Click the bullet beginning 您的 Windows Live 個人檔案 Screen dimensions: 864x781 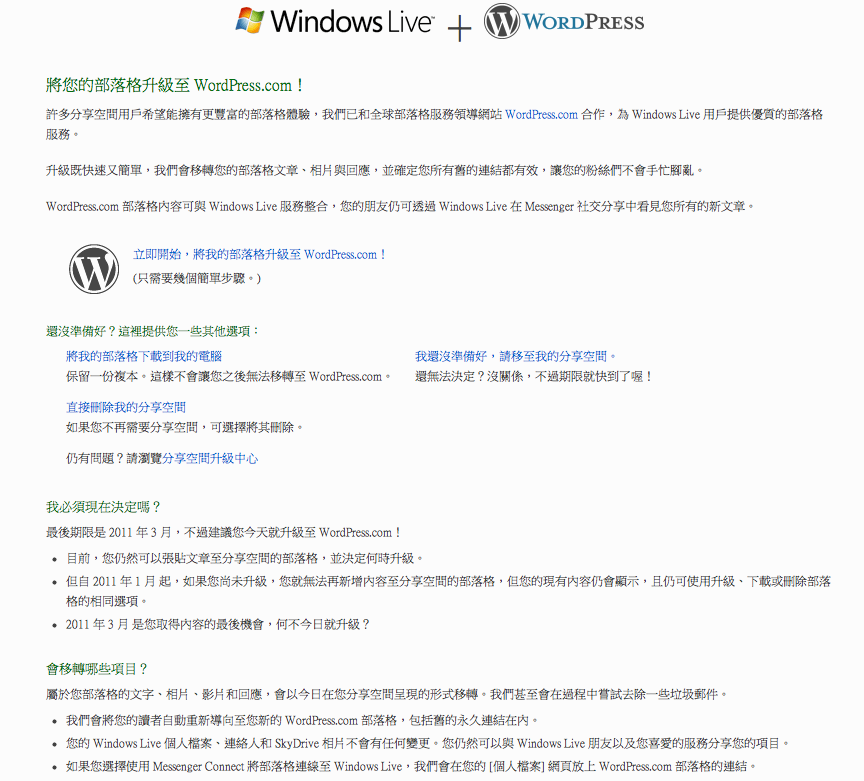click(428, 744)
